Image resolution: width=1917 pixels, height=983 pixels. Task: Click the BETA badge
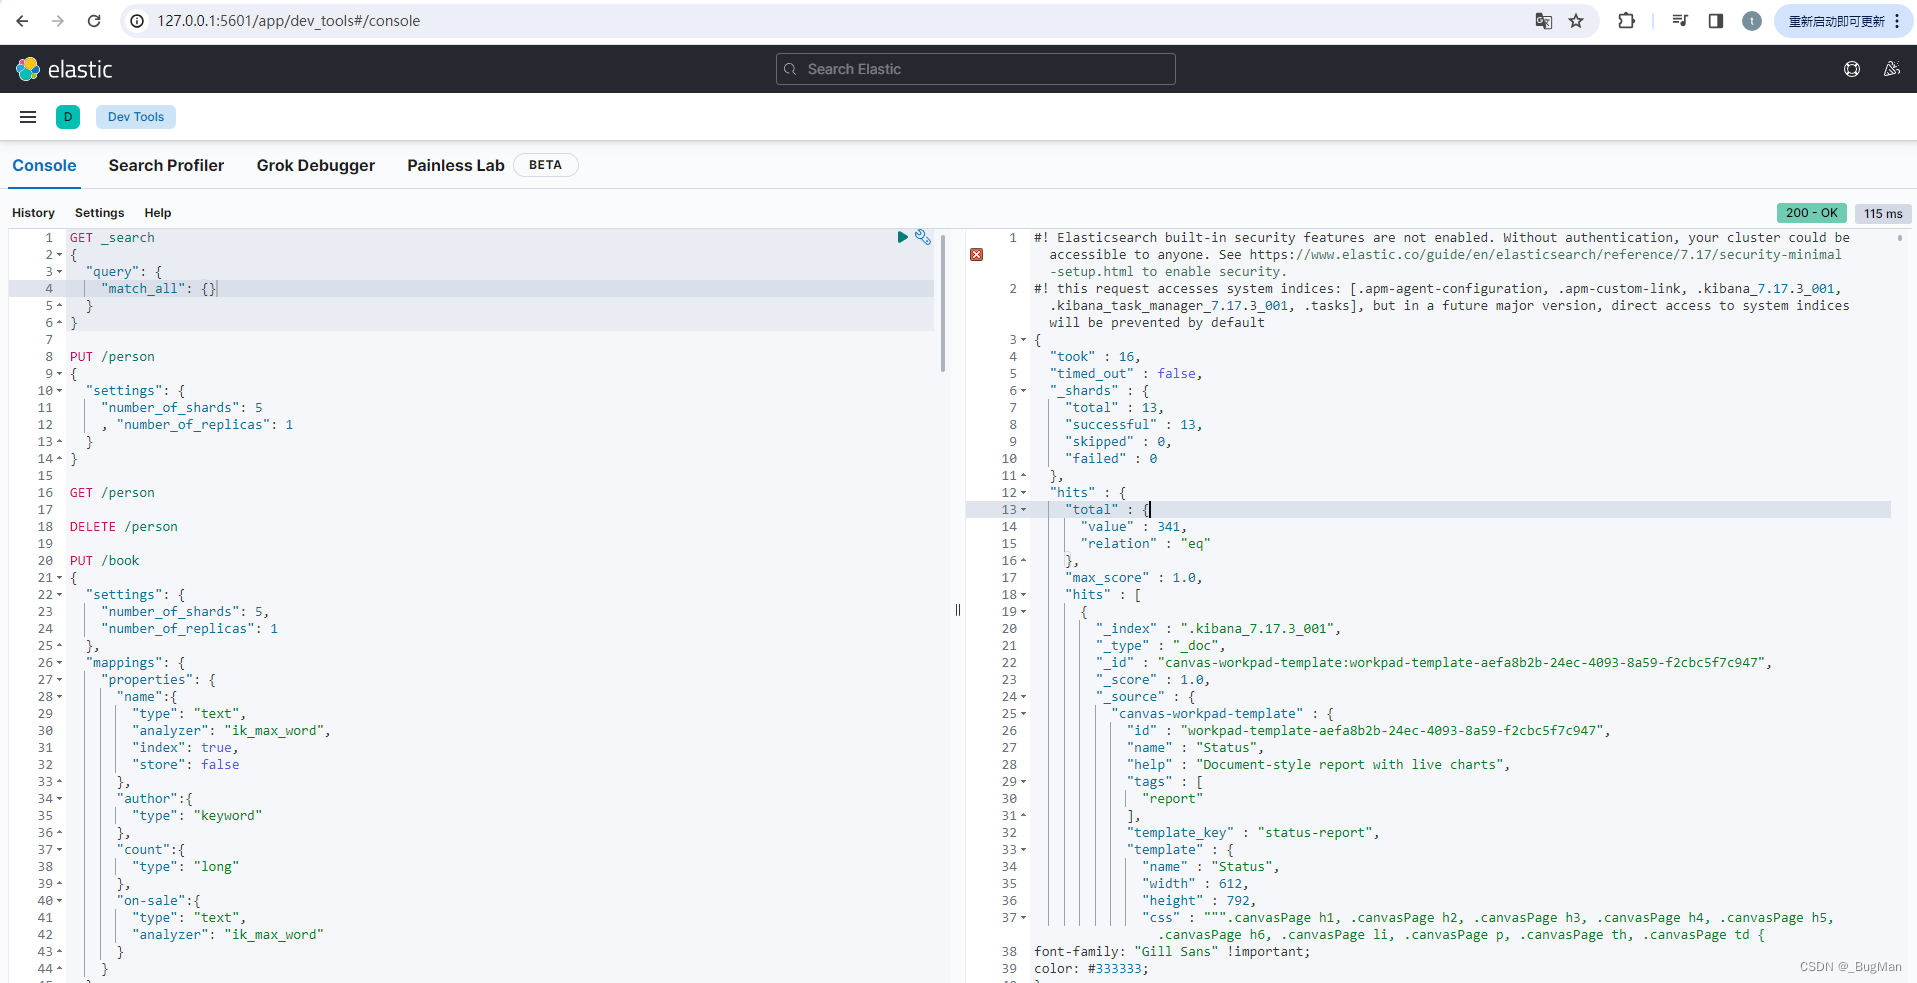pyautogui.click(x=545, y=165)
